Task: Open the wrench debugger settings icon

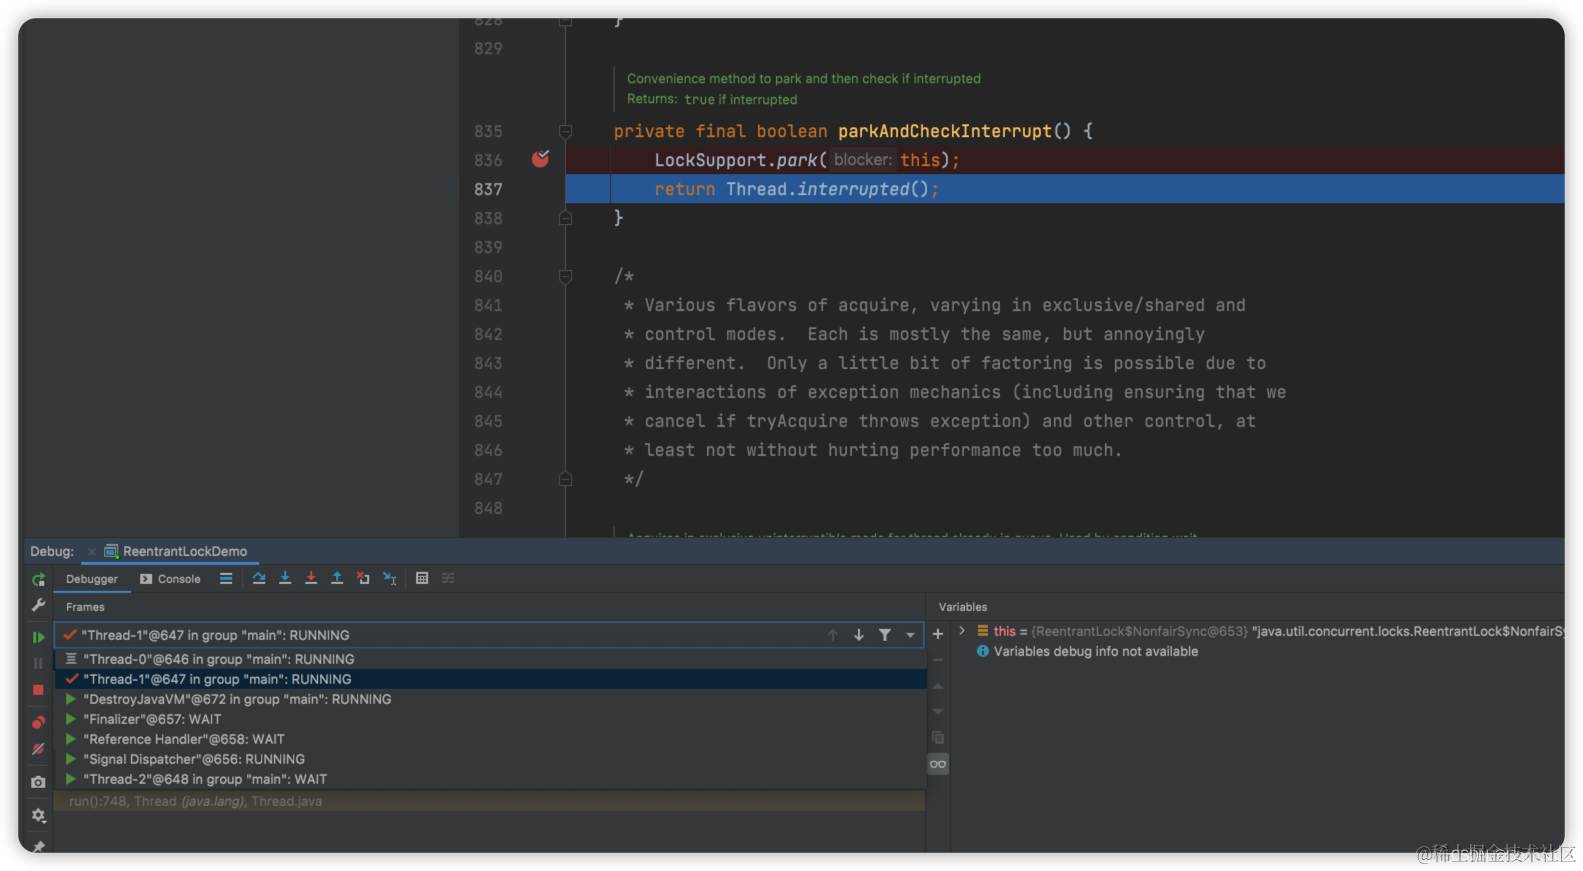Action: (38, 605)
